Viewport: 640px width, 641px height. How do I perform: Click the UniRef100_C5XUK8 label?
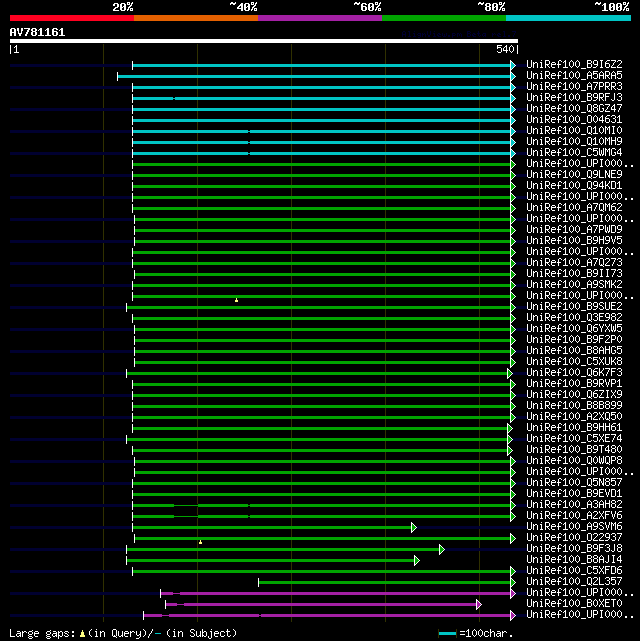pyautogui.click(x=574, y=362)
